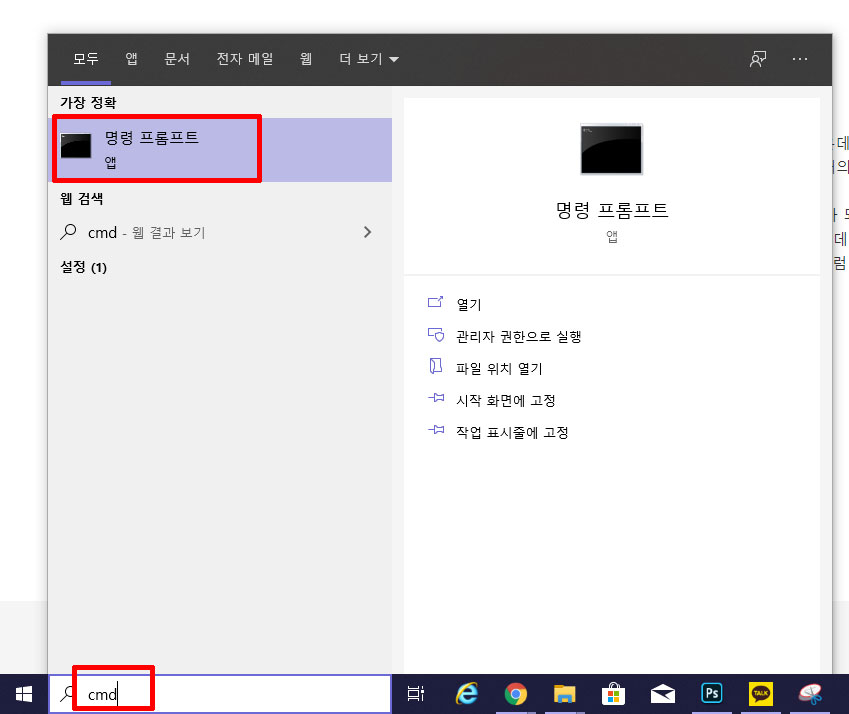Click the magnifier icon beside cmd web result
The height and width of the screenshot is (714, 849).
(68, 232)
